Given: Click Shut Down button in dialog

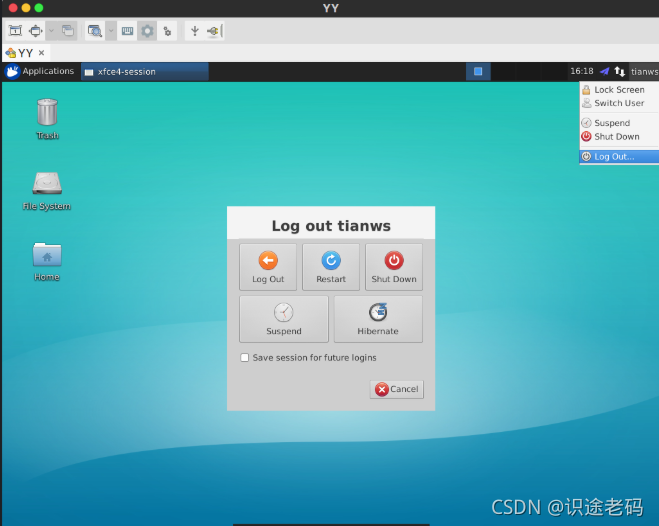Looking at the screenshot, I should pos(394,267).
